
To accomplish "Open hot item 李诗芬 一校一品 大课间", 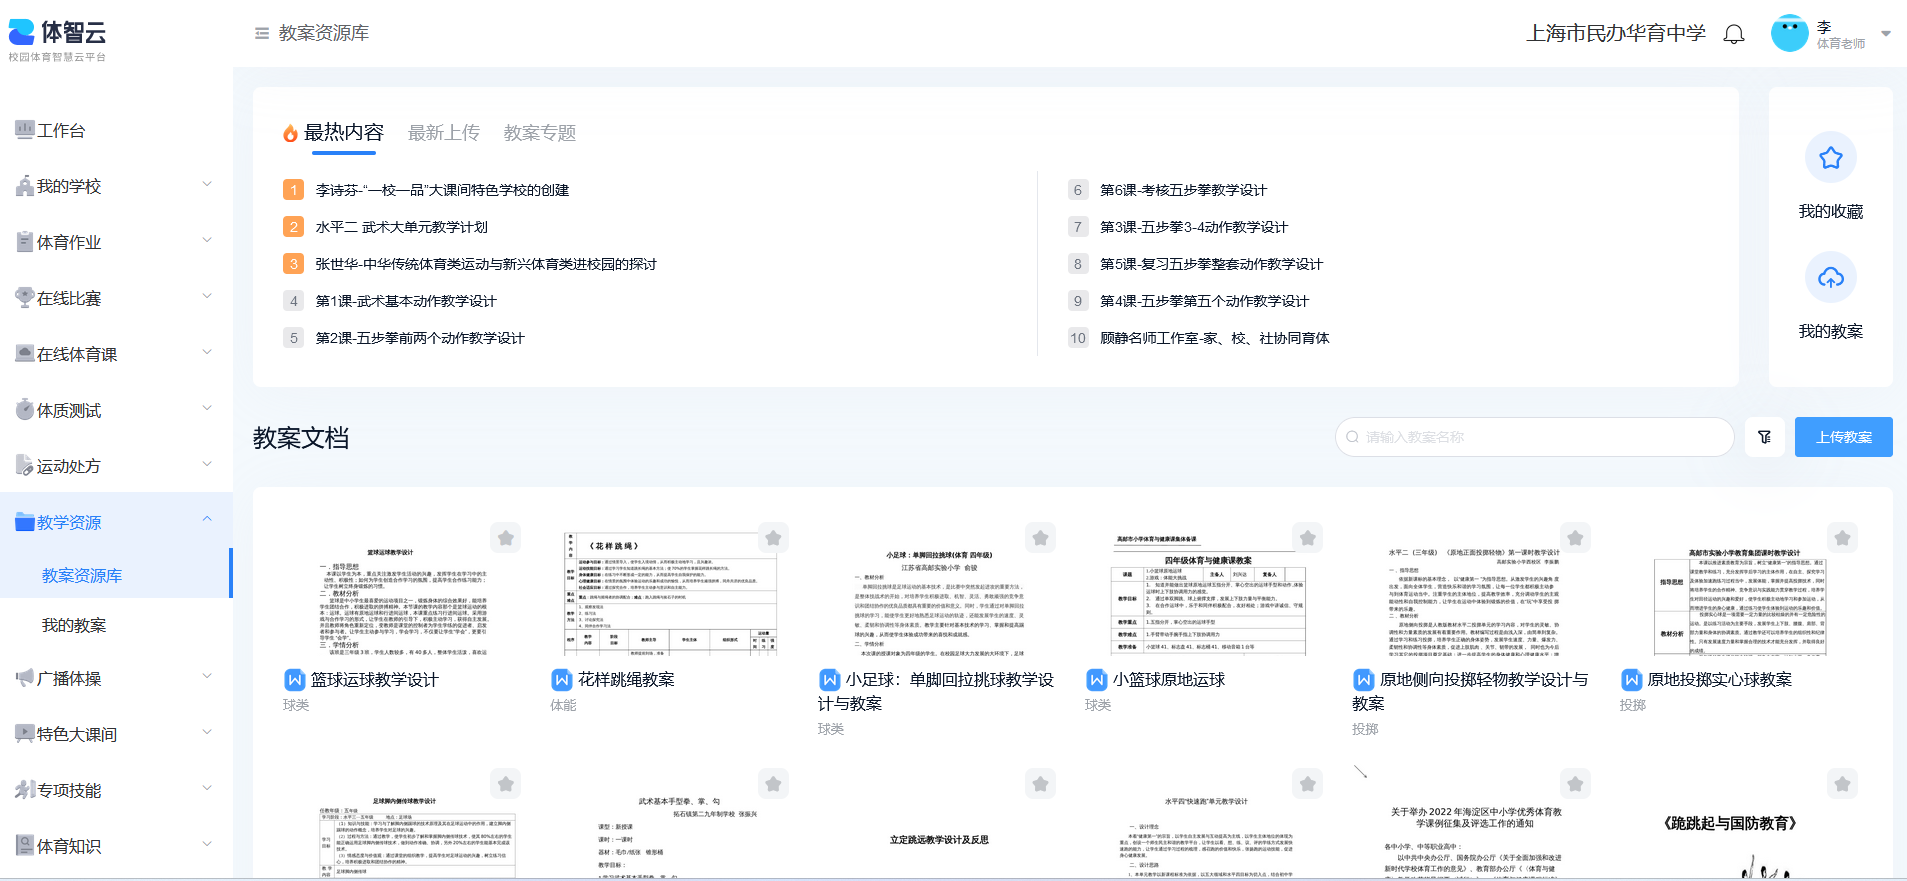I will pyautogui.click(x=442, y=190).
